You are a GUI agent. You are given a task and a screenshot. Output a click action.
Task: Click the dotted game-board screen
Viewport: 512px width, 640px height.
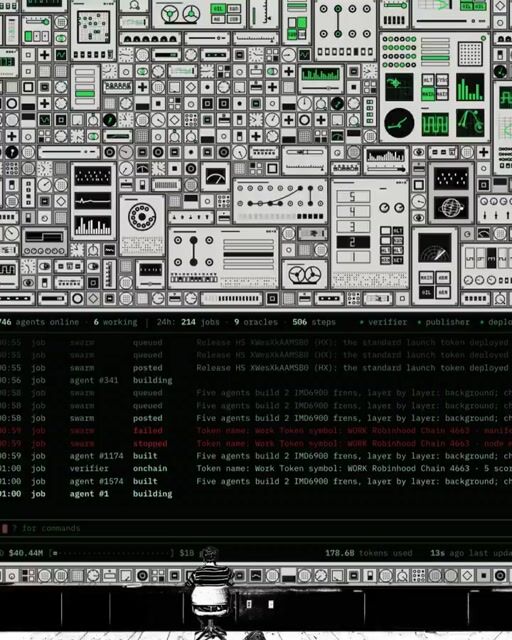click(x=93, y=27)
